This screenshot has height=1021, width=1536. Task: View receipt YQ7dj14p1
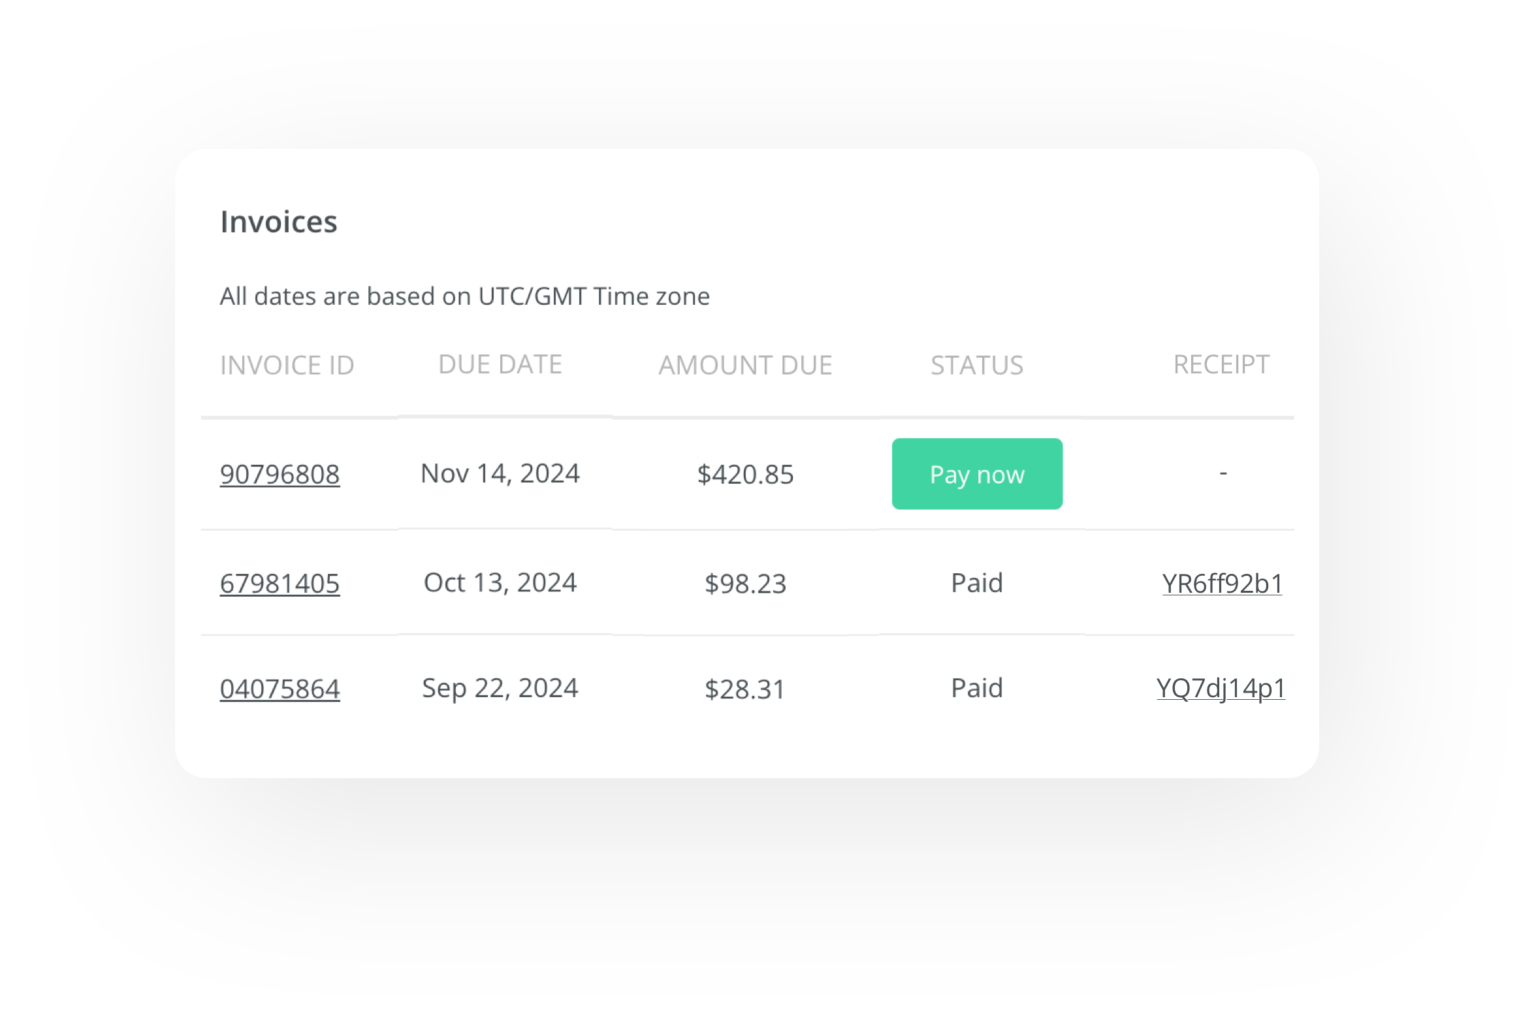point(1220,688)
